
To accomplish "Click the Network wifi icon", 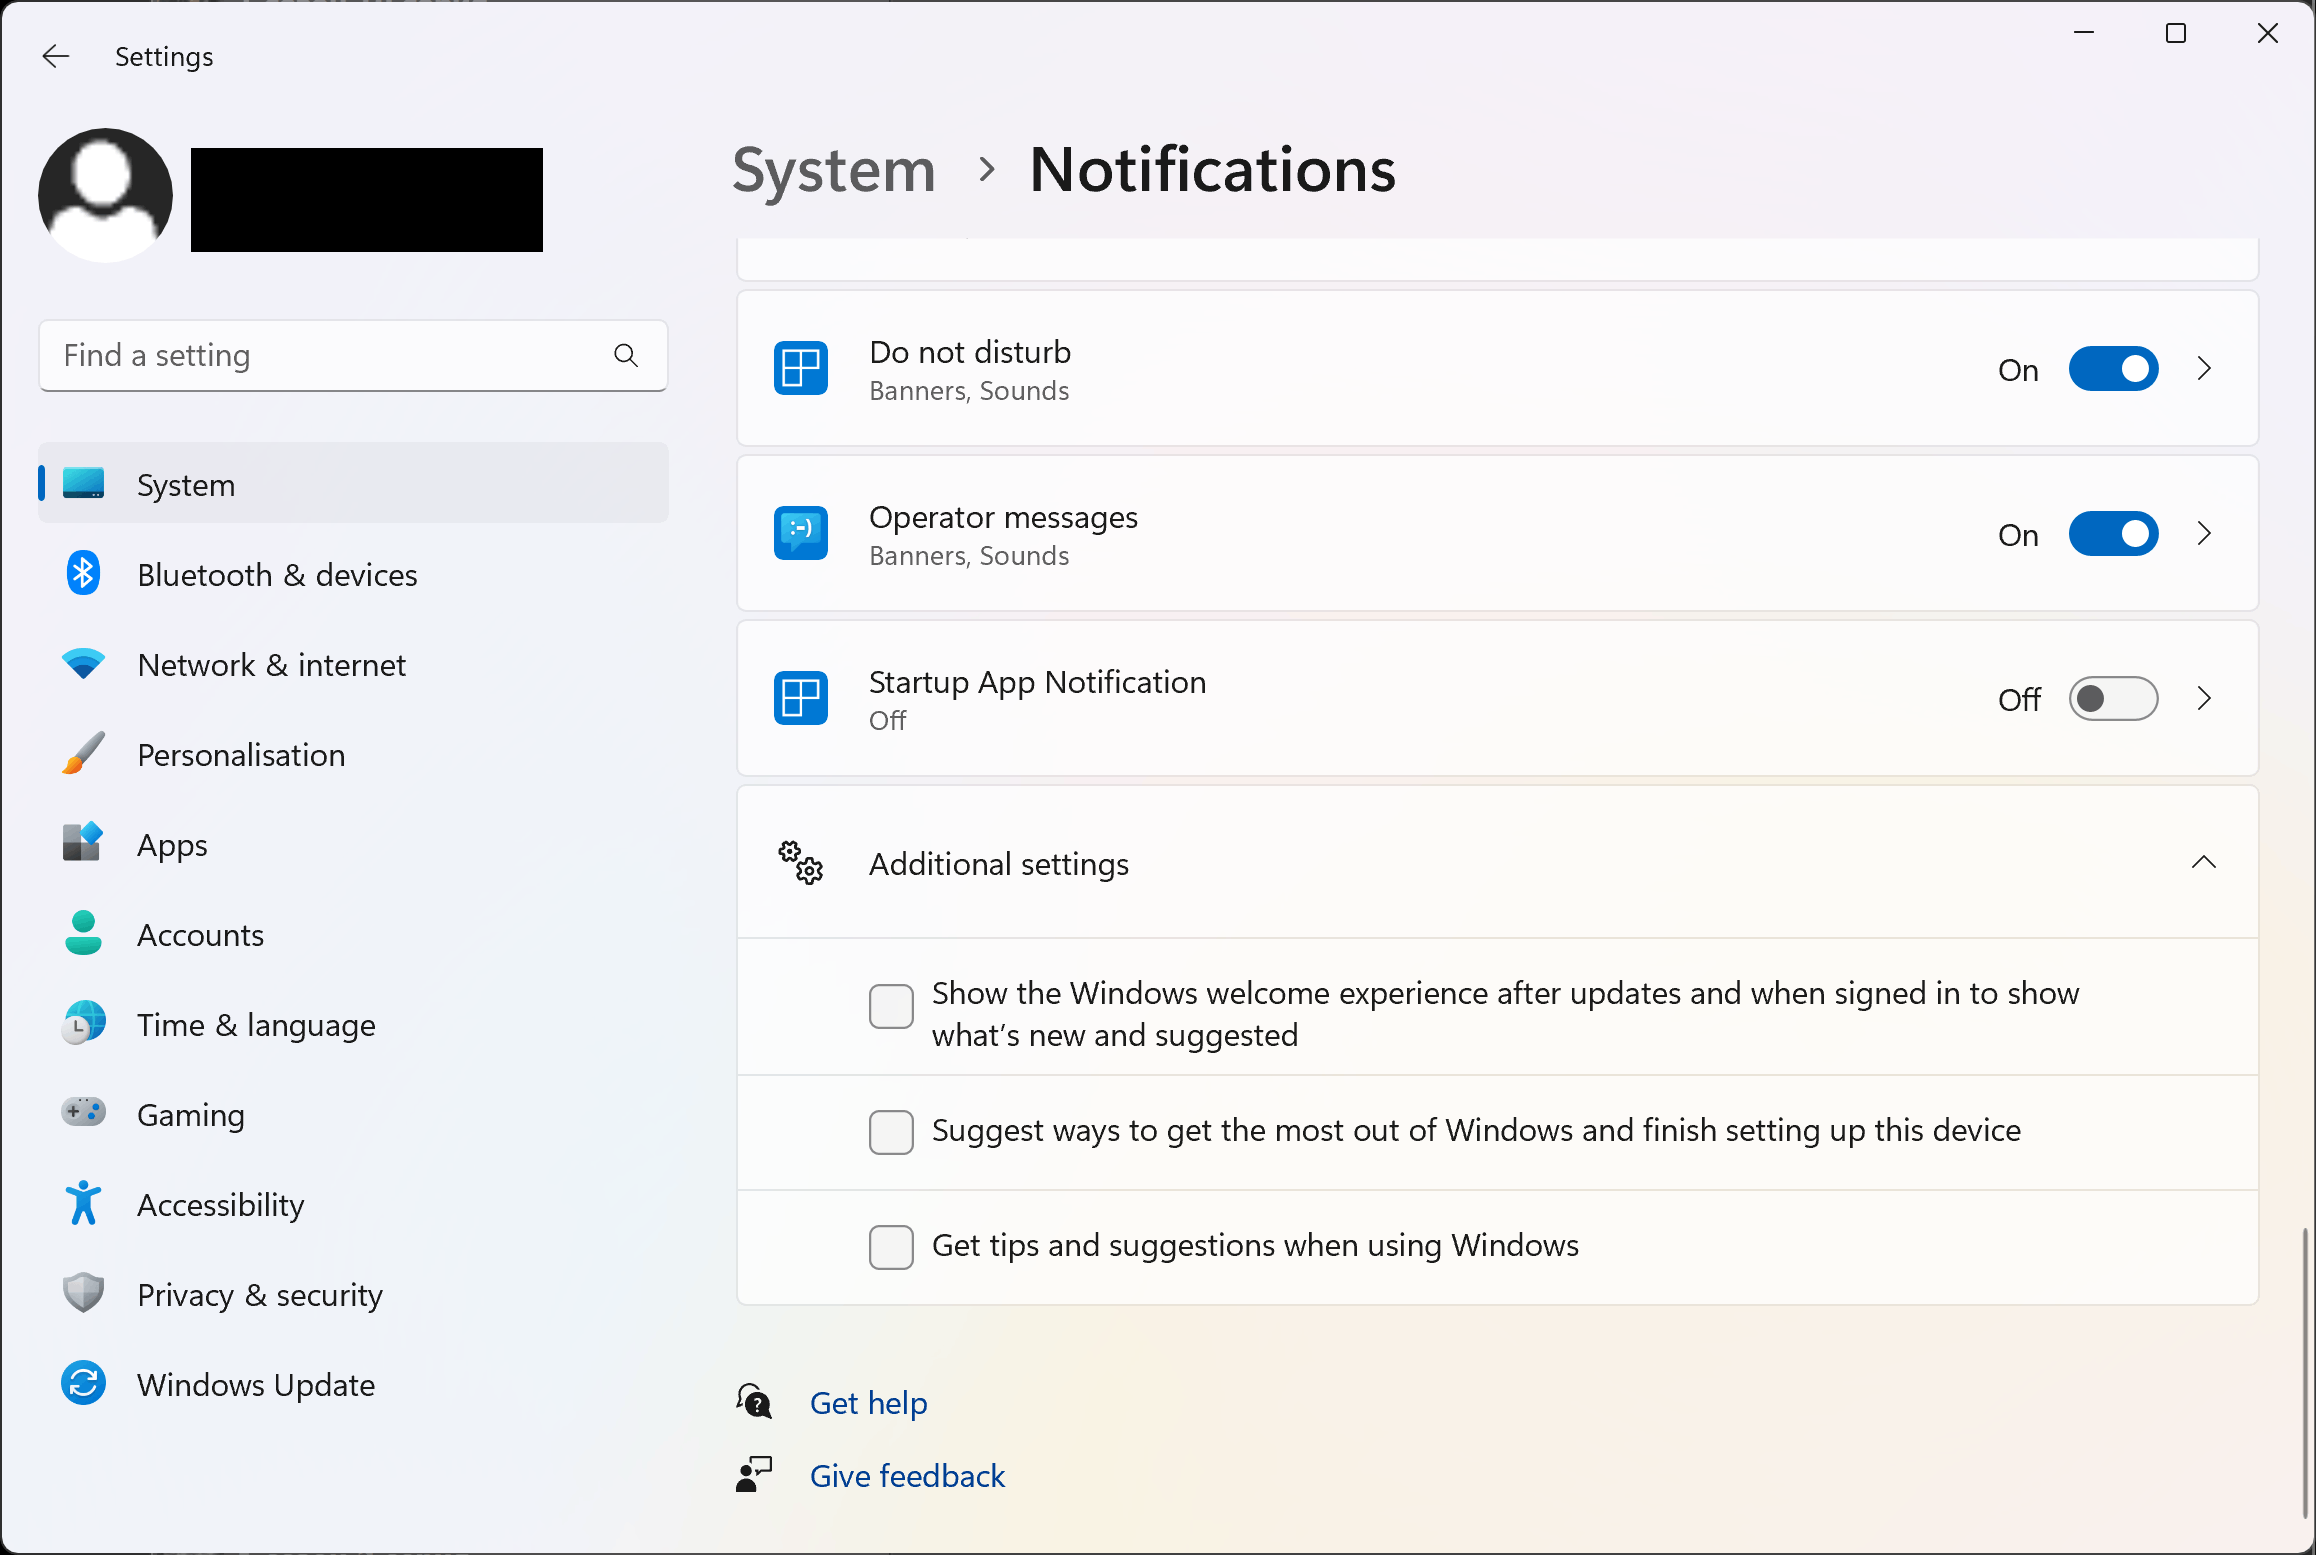I will pyautogui.click(x=83, y=664).
